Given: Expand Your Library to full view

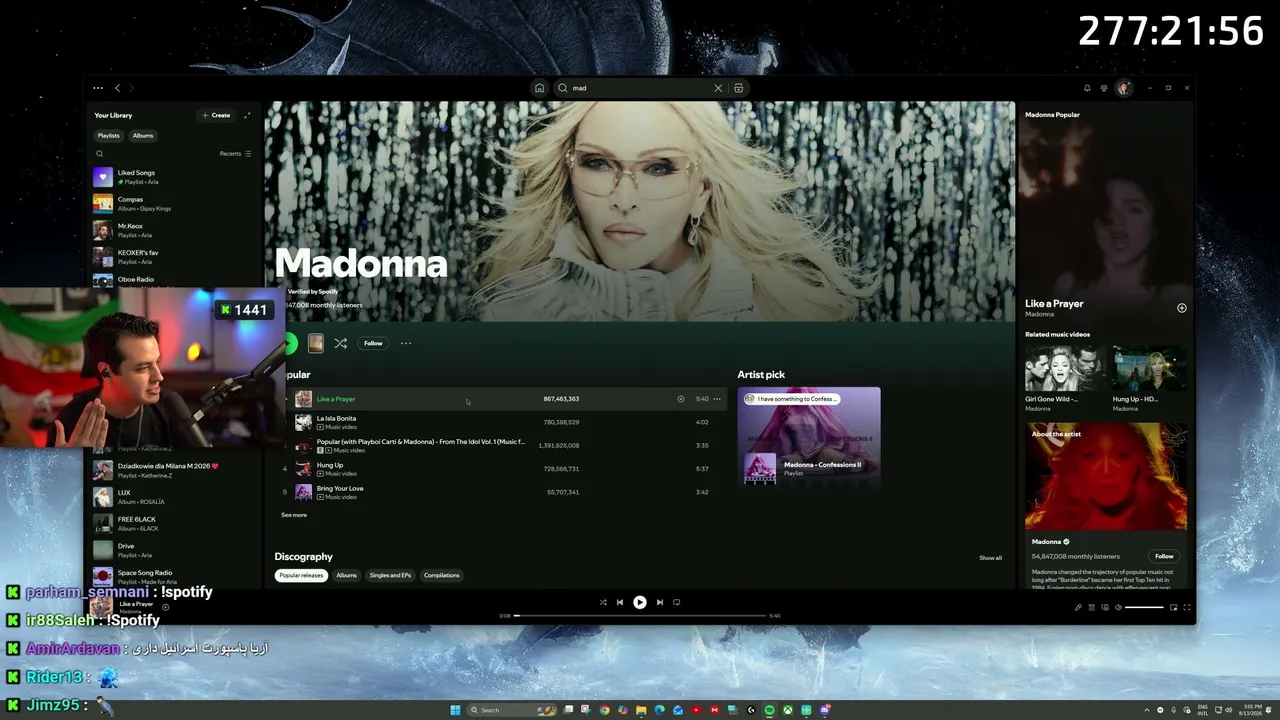Looking at the screenshot, I should (x=247, y=115).
